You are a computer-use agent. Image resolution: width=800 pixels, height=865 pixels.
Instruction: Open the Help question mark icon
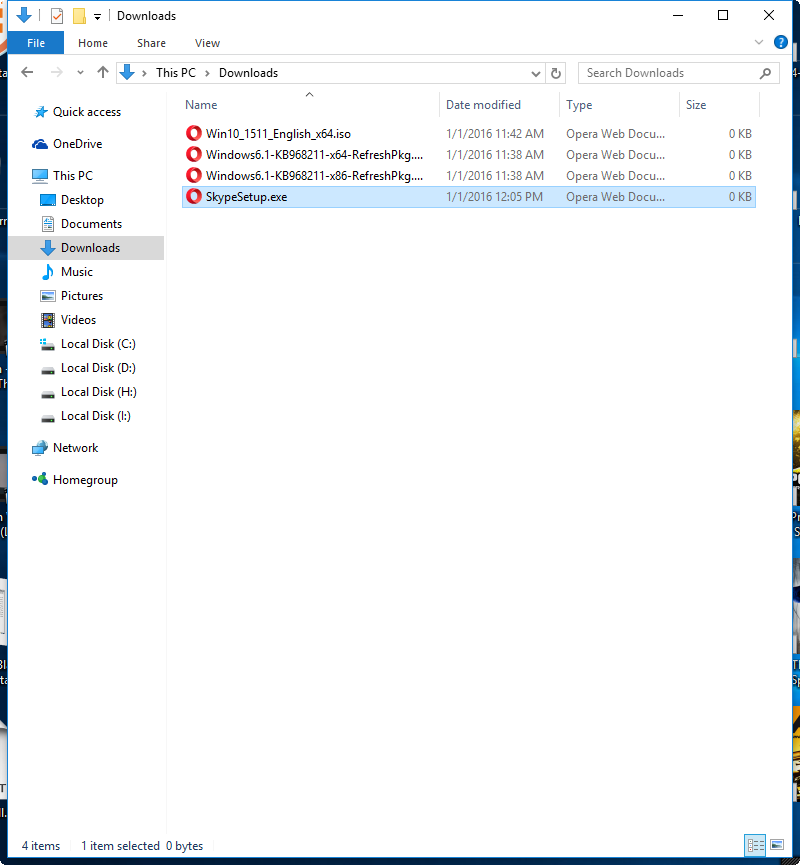pyautogui.click(x=780, y=42)
